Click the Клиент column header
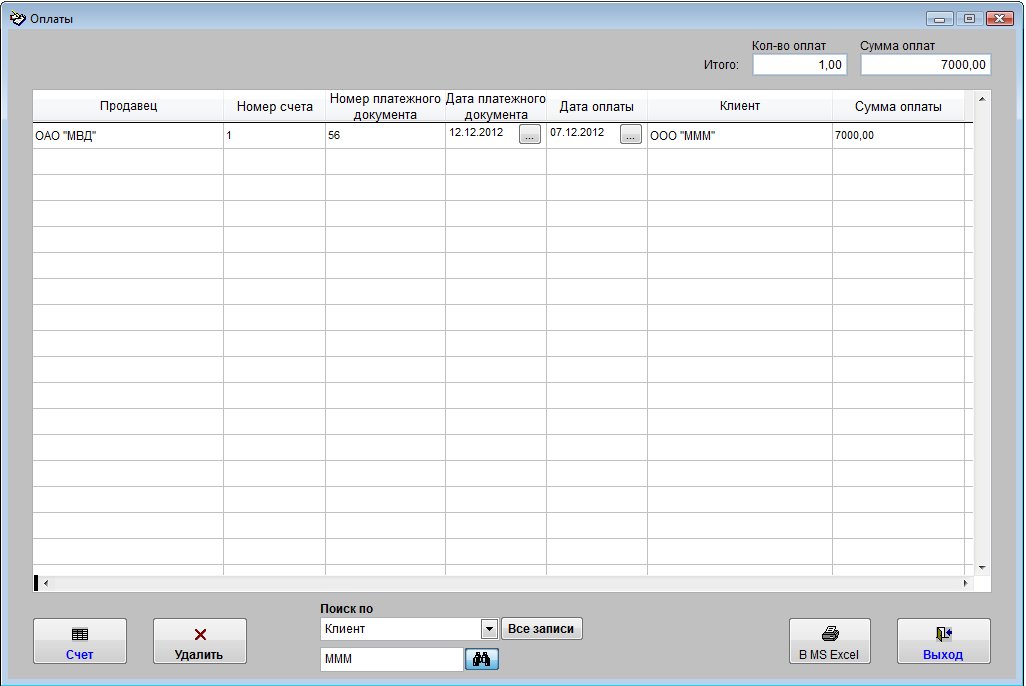This screenshot has width=1026, height=686. (x=739, y=106)
